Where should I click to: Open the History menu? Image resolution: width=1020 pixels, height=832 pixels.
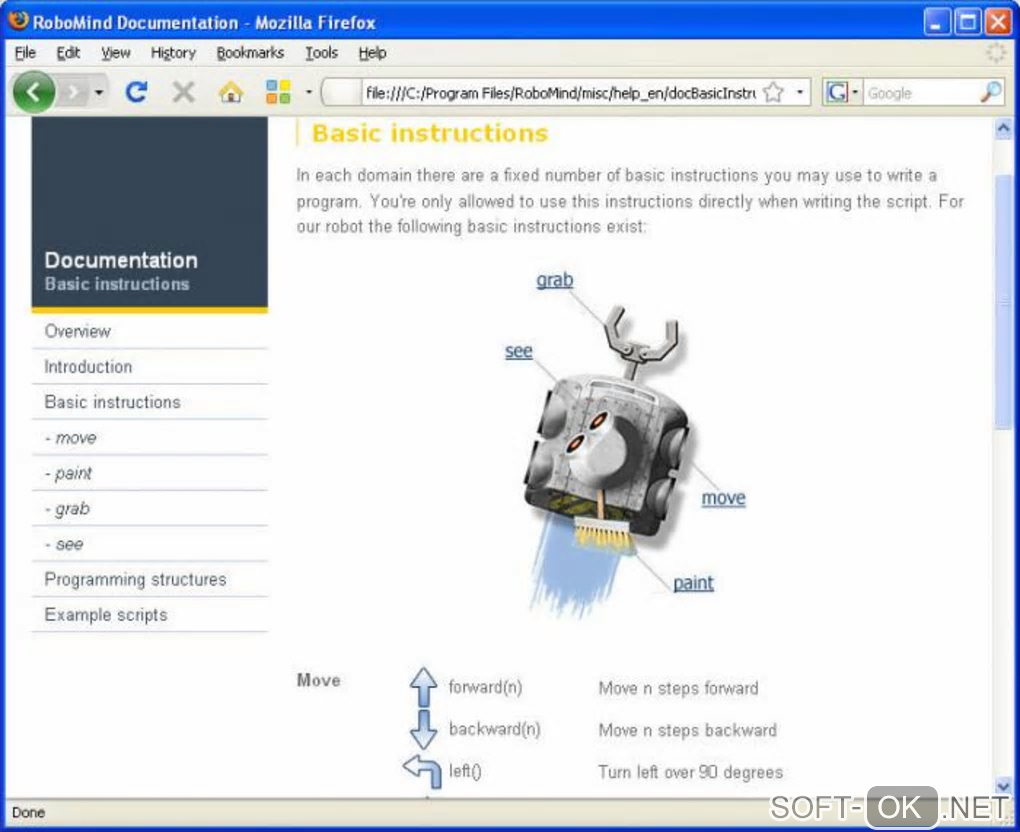[x=173, y=53]
